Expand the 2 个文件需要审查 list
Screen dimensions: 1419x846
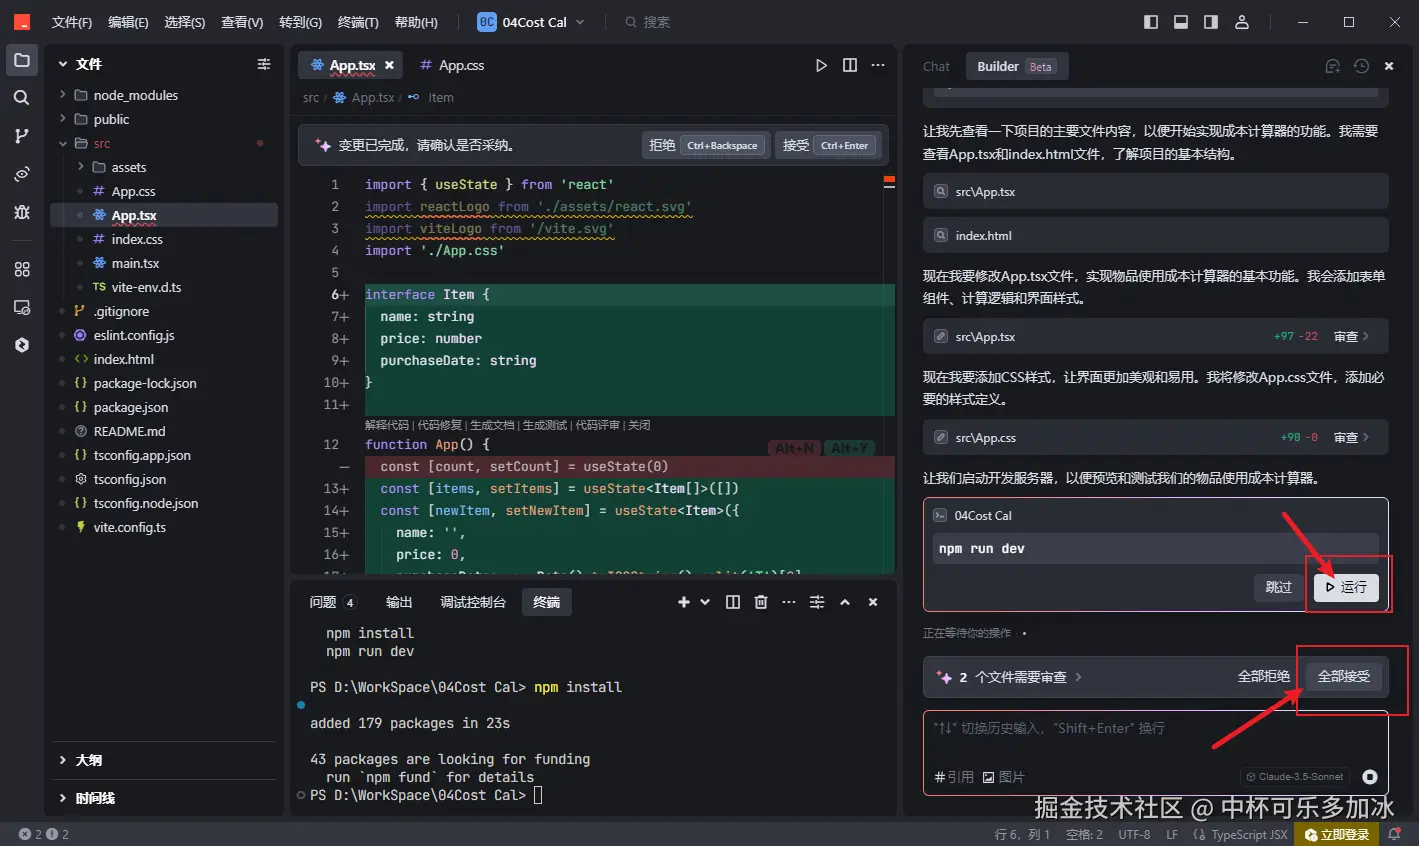pos(1009,677)
